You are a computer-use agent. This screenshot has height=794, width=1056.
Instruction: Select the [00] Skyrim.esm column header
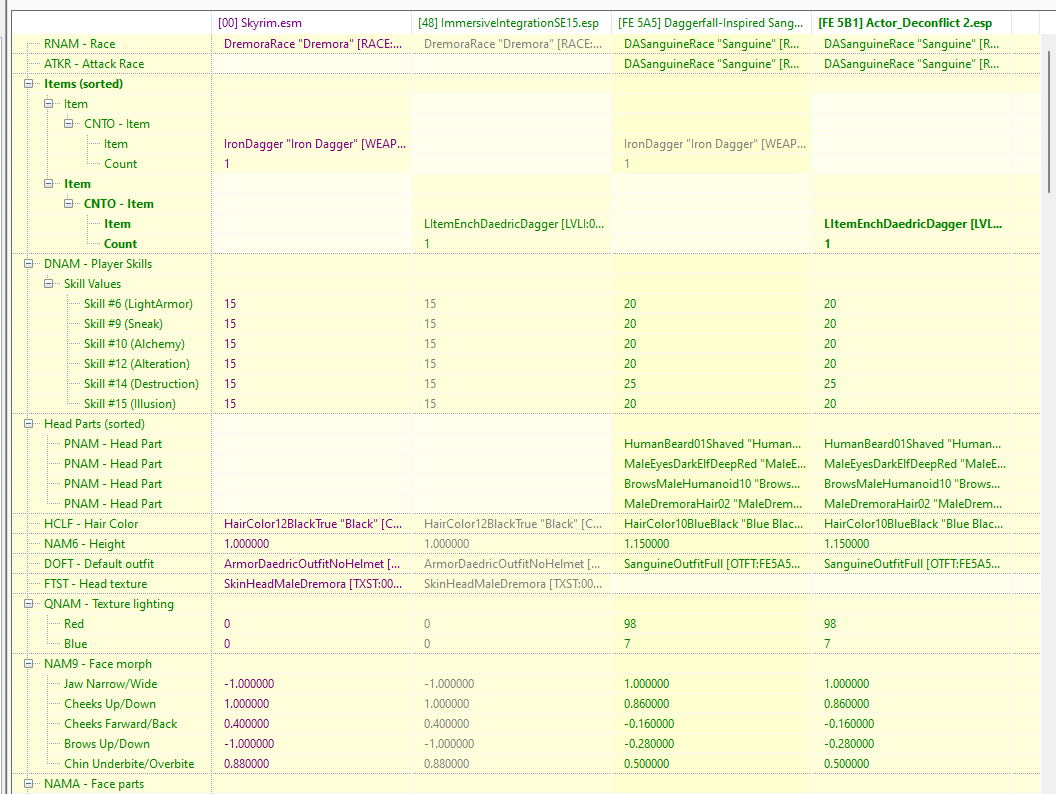click(311, 23)
